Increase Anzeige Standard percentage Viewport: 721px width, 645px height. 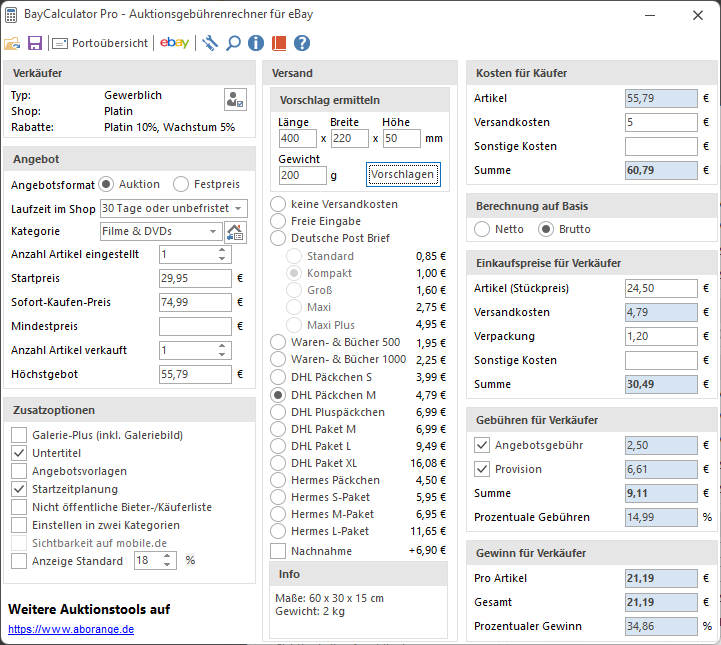[x=167, y=556]
